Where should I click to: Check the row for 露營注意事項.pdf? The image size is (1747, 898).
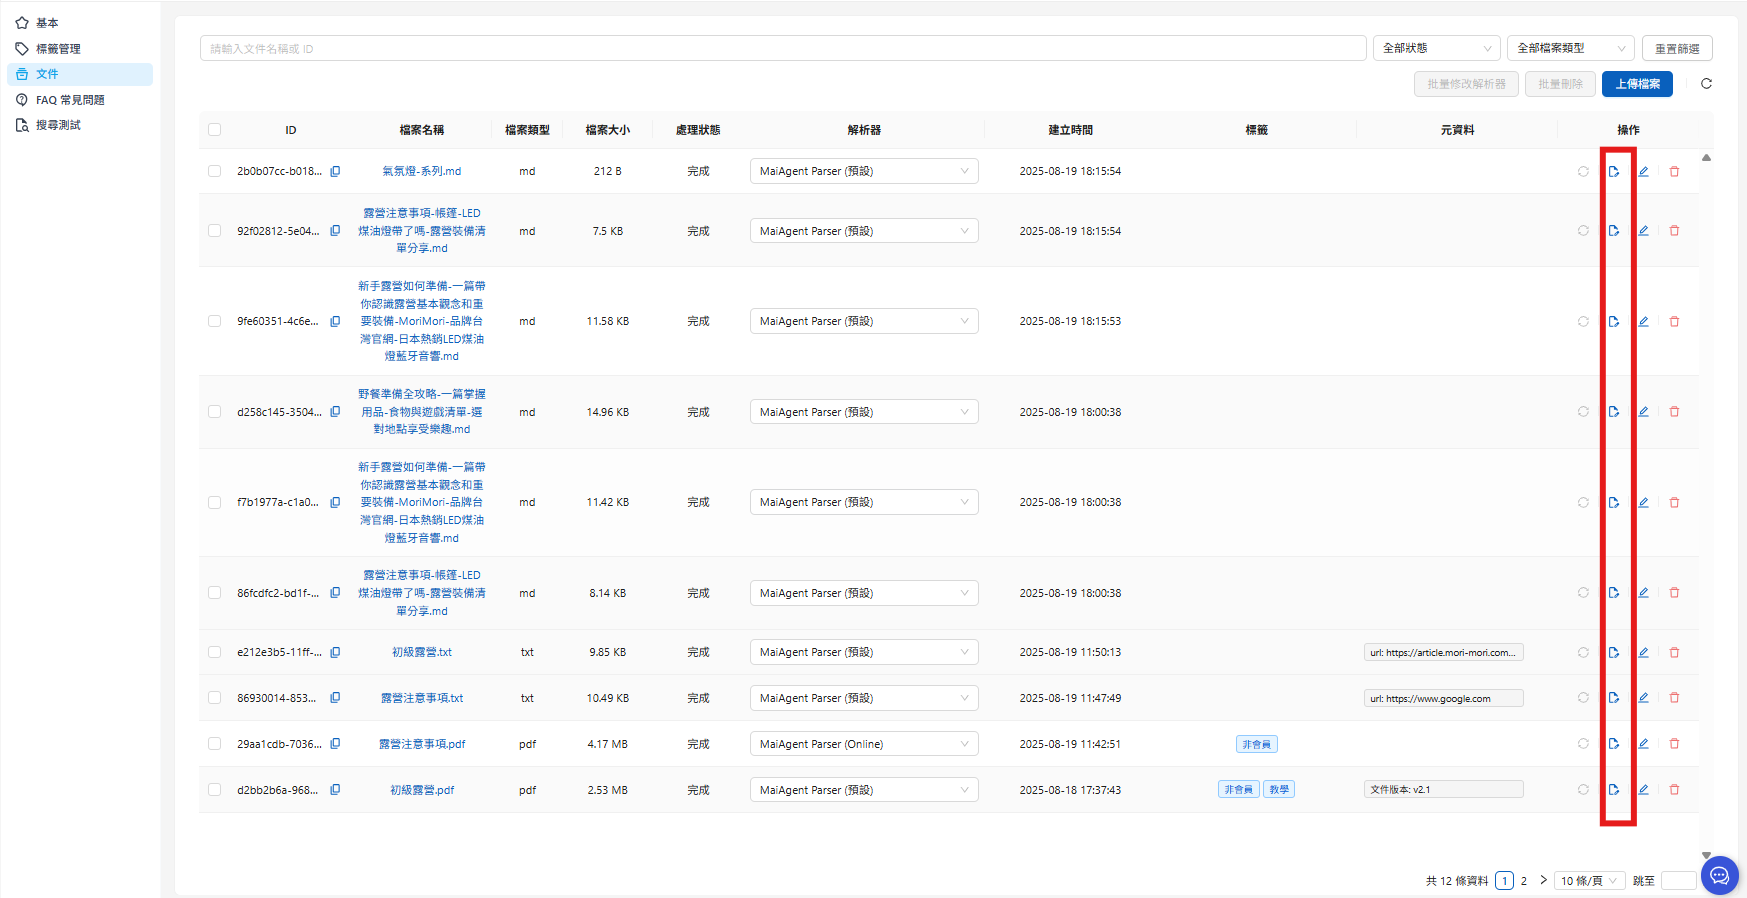pos(214,744)
